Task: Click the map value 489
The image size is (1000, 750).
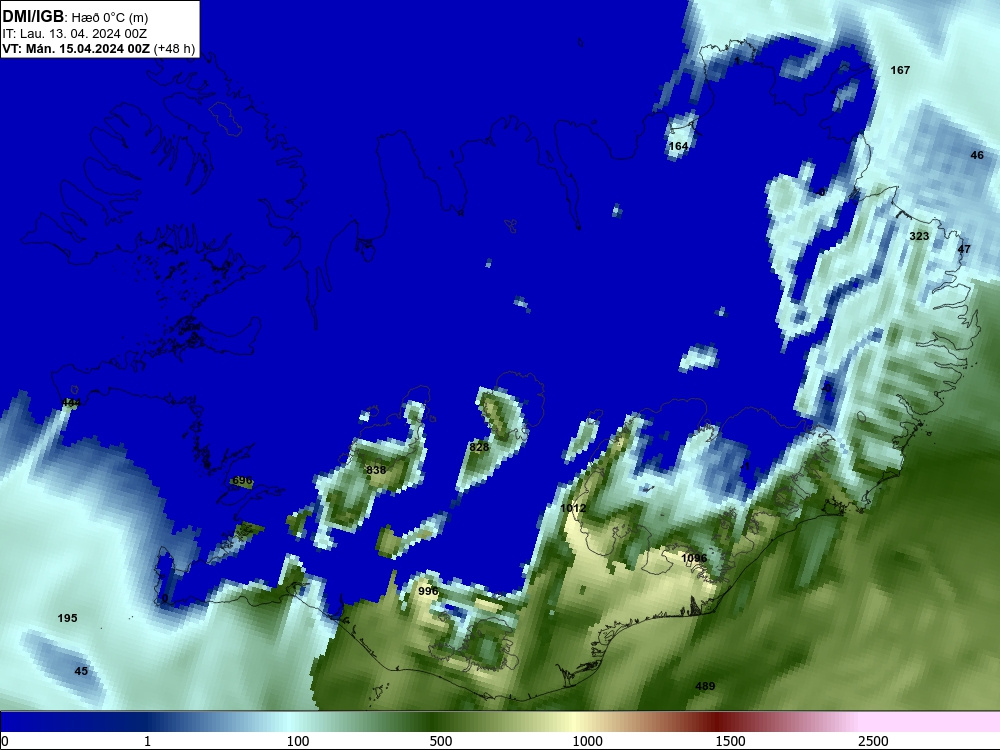Action: pyautogui.click(x=705, y=686)
